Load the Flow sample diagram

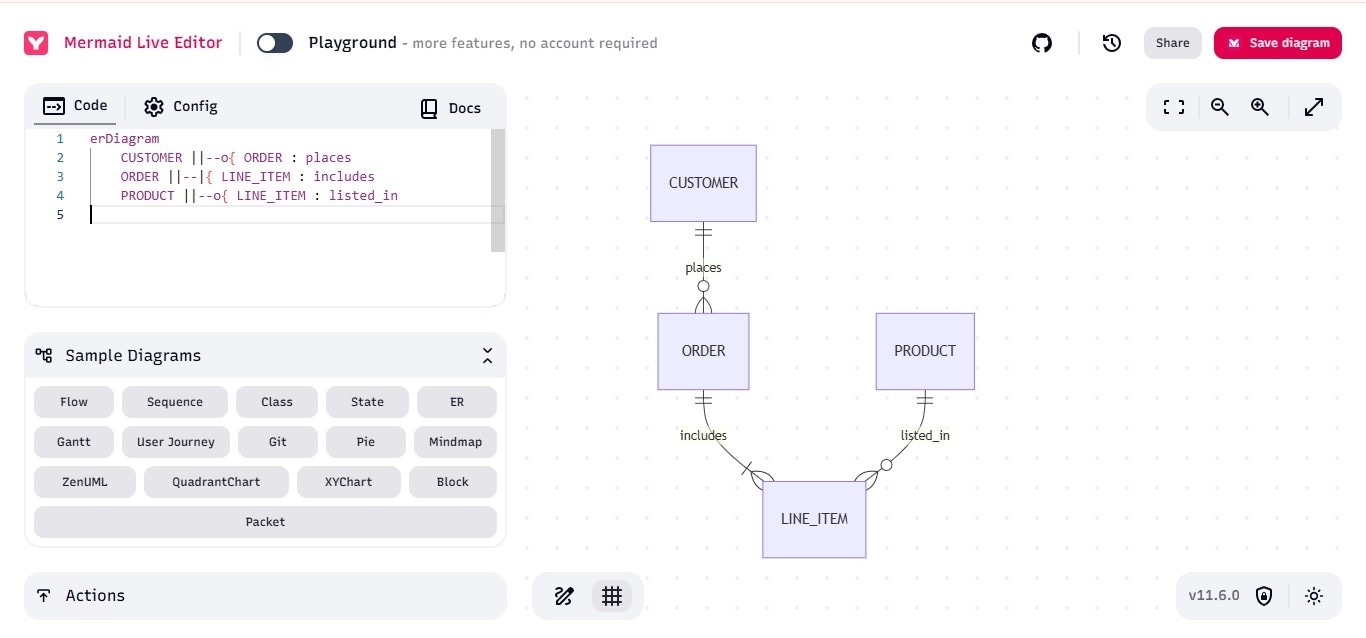pos(74,402)
